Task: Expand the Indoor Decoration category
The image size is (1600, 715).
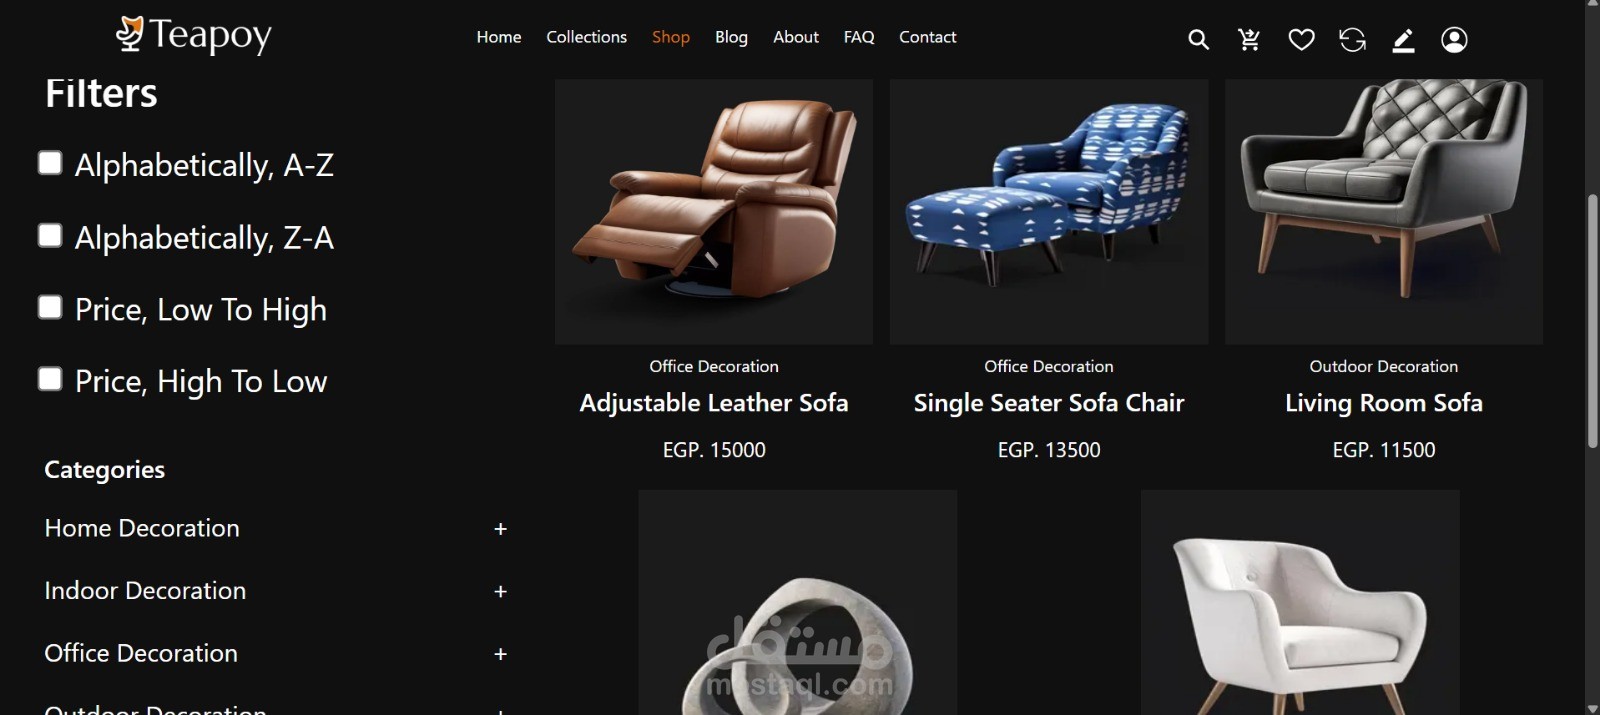Action: [x=500, y=592]
